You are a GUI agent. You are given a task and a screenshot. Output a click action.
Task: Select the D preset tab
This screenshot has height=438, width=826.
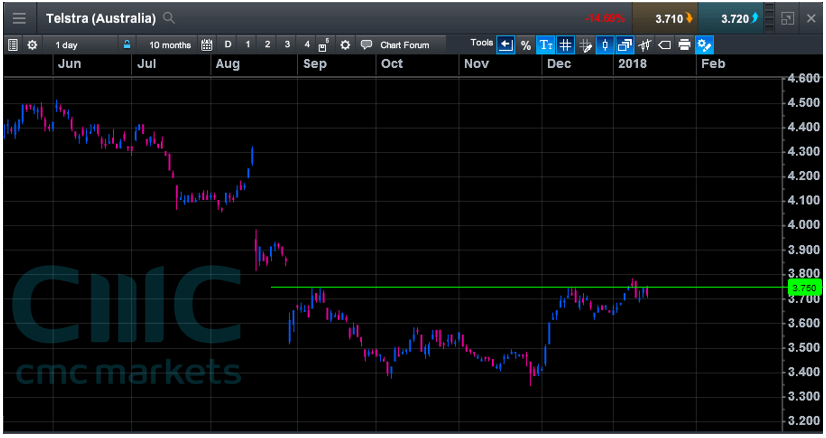coord(228,45)
